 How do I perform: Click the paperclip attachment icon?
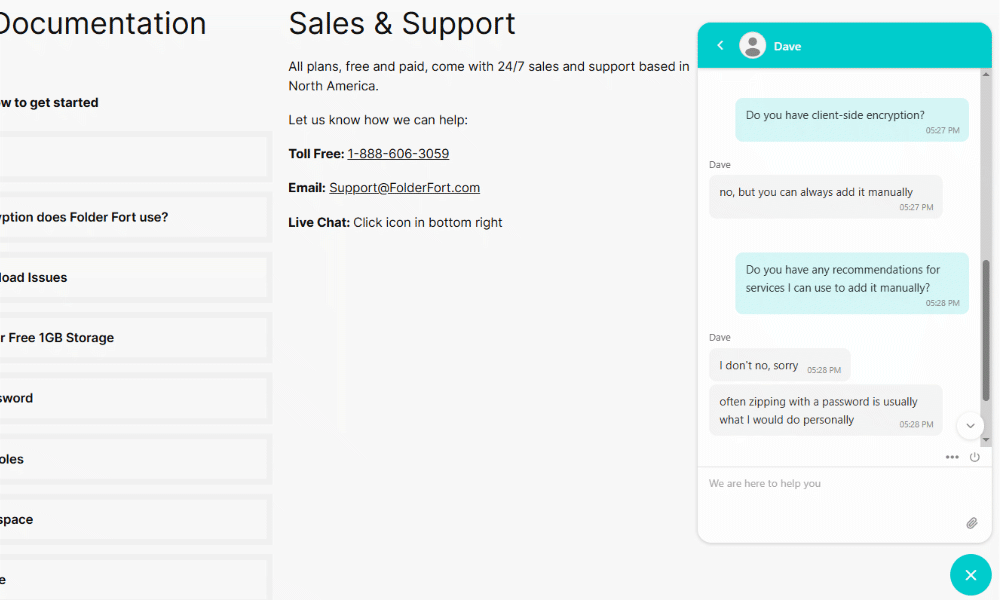click(971, 523)
